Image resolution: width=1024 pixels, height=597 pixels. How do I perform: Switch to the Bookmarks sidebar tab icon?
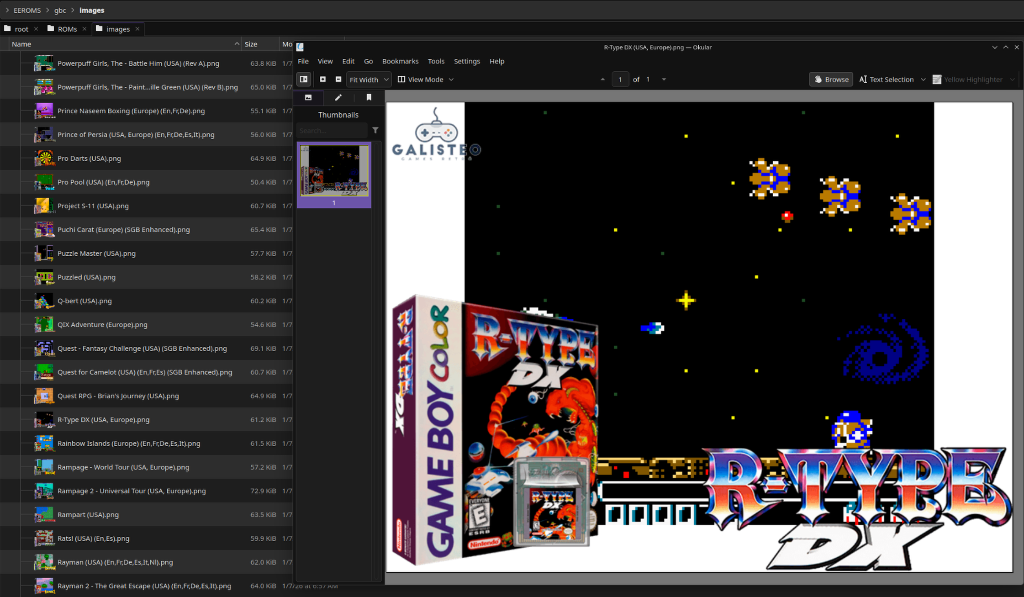tap(368, 97)
